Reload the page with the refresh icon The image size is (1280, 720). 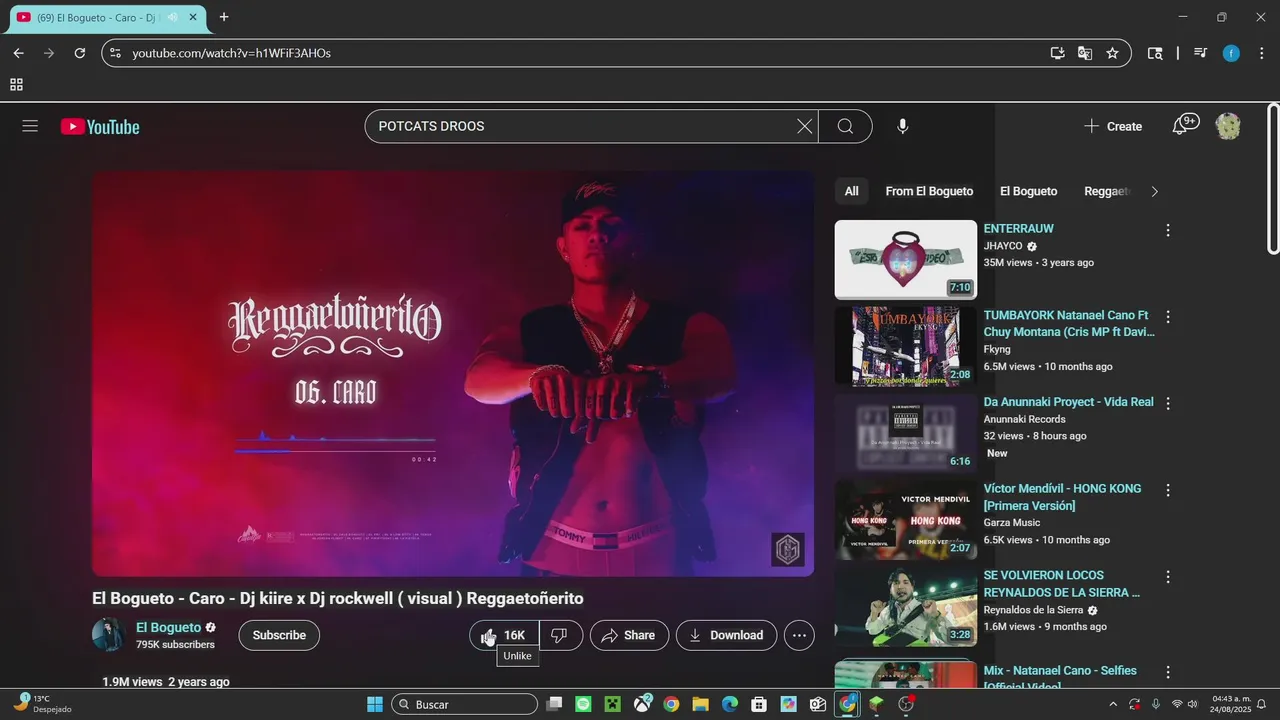tap(80, 53)
